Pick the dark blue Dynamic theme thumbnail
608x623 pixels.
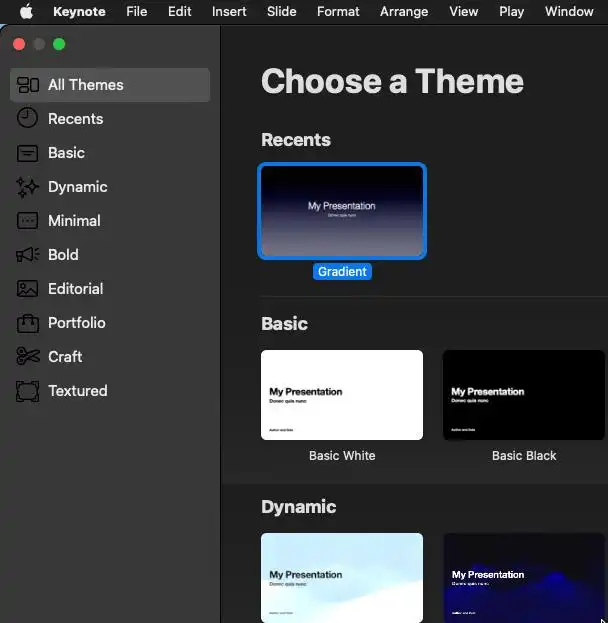point(524,578)
